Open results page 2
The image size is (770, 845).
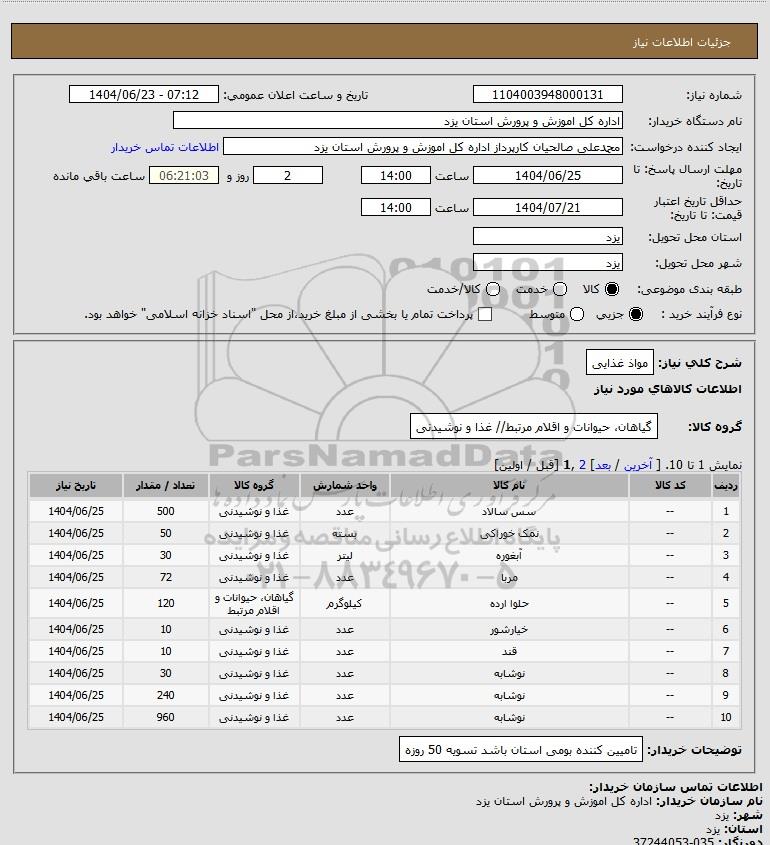tap(582, 465)
